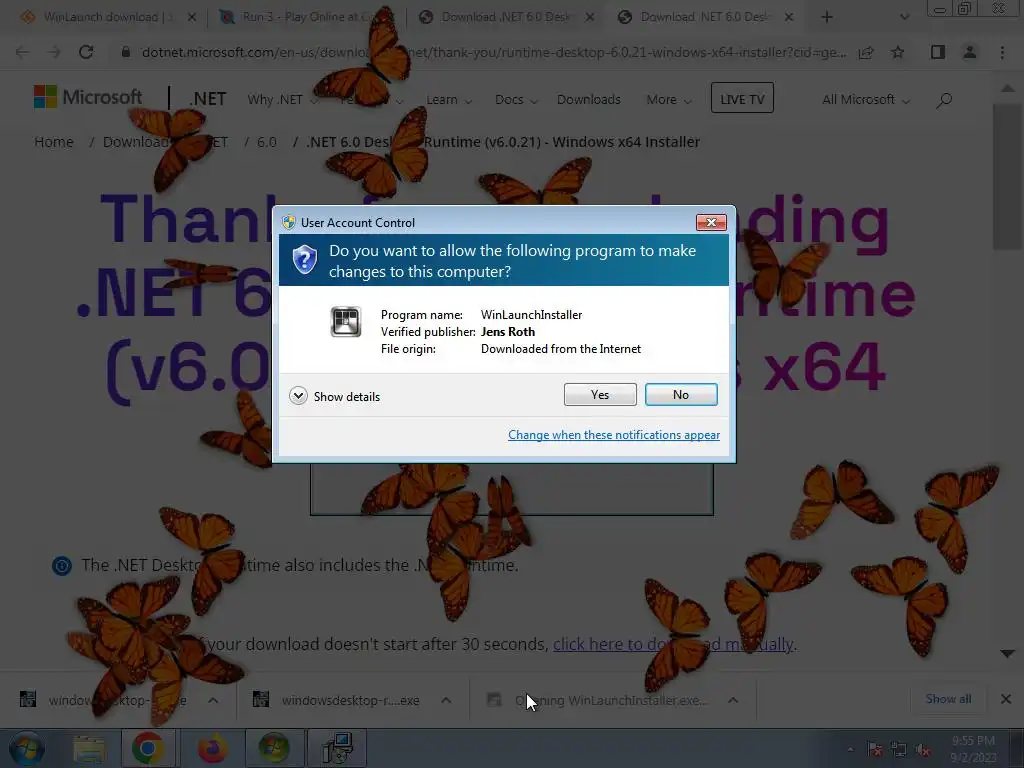Image resolution: width=1024 pixels, height=768 pixels.
Task: Go to Home breadcrumb
Action: point(54,142)
